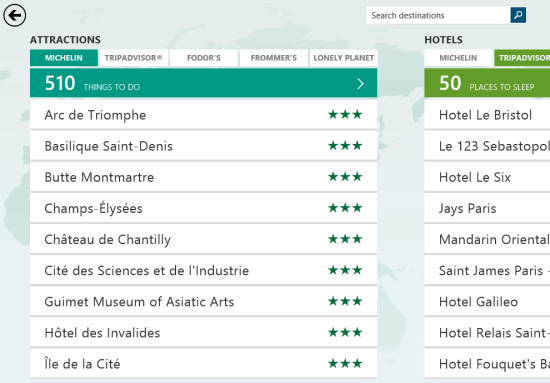Switch to the TripAdvisor attractions tab

click(x=134, y=58)
